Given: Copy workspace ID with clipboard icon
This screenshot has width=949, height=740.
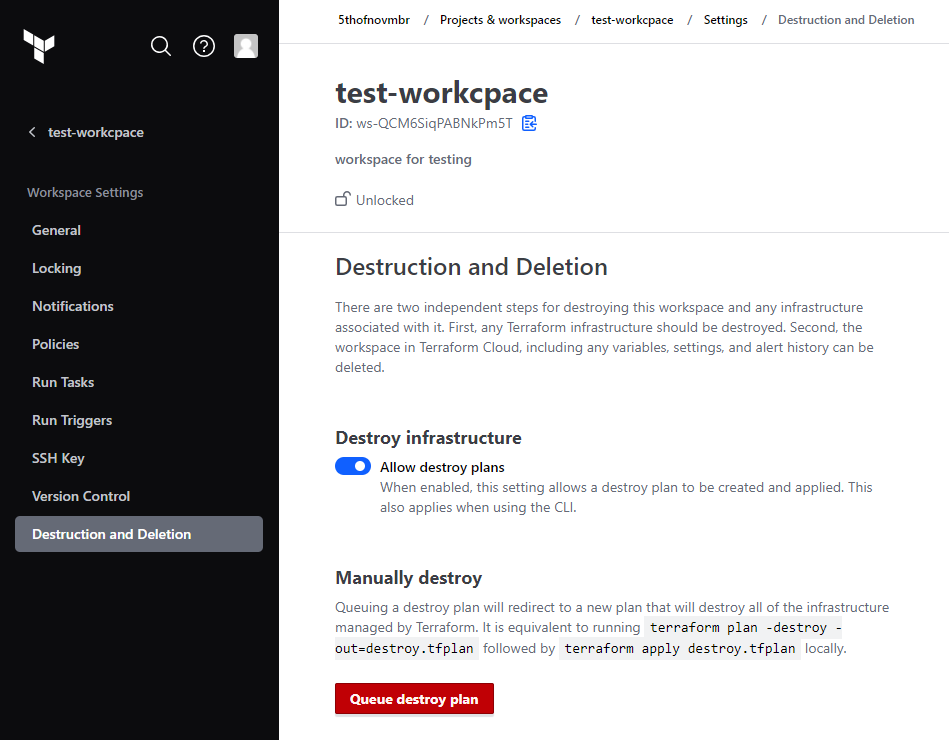Looking at the screenshot, I should [529, 123].
